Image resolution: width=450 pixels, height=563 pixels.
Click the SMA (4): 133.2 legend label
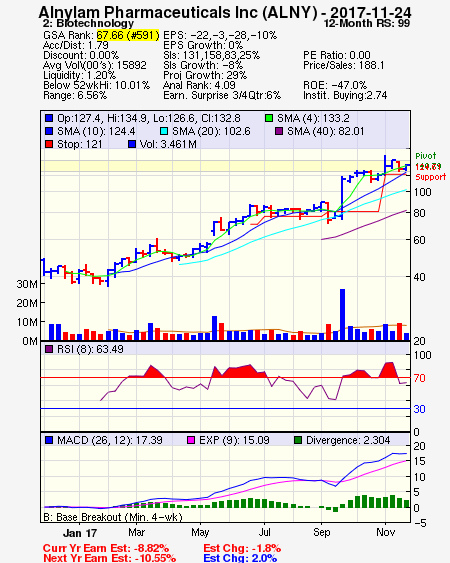[313, 118]
